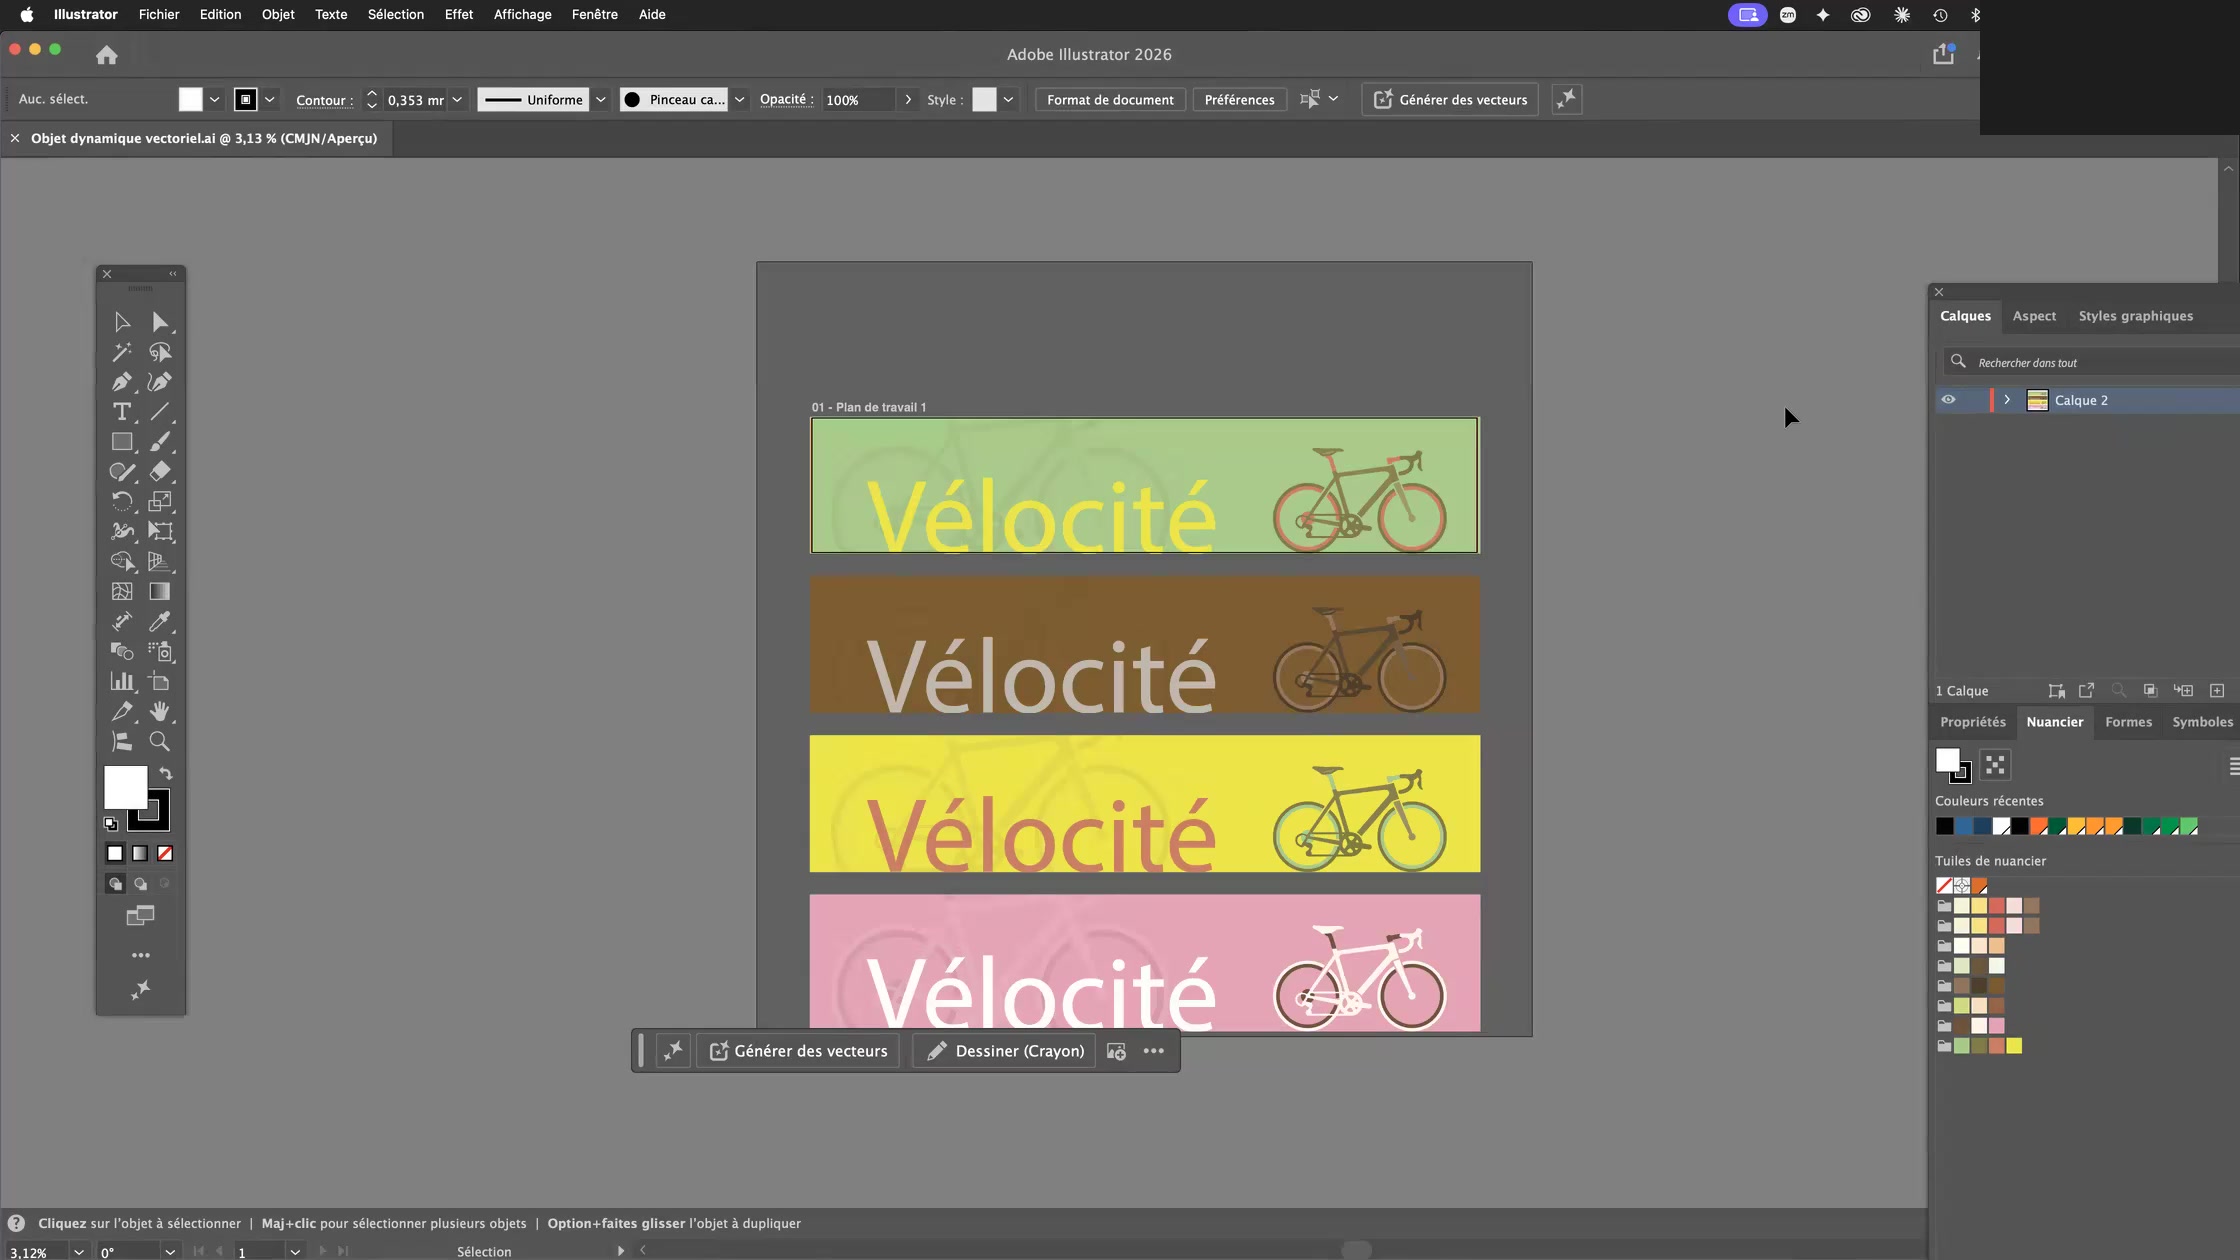Open the stroke weight dropdown
This screenshot has height=1260, width=2240.
pos(457,99)
